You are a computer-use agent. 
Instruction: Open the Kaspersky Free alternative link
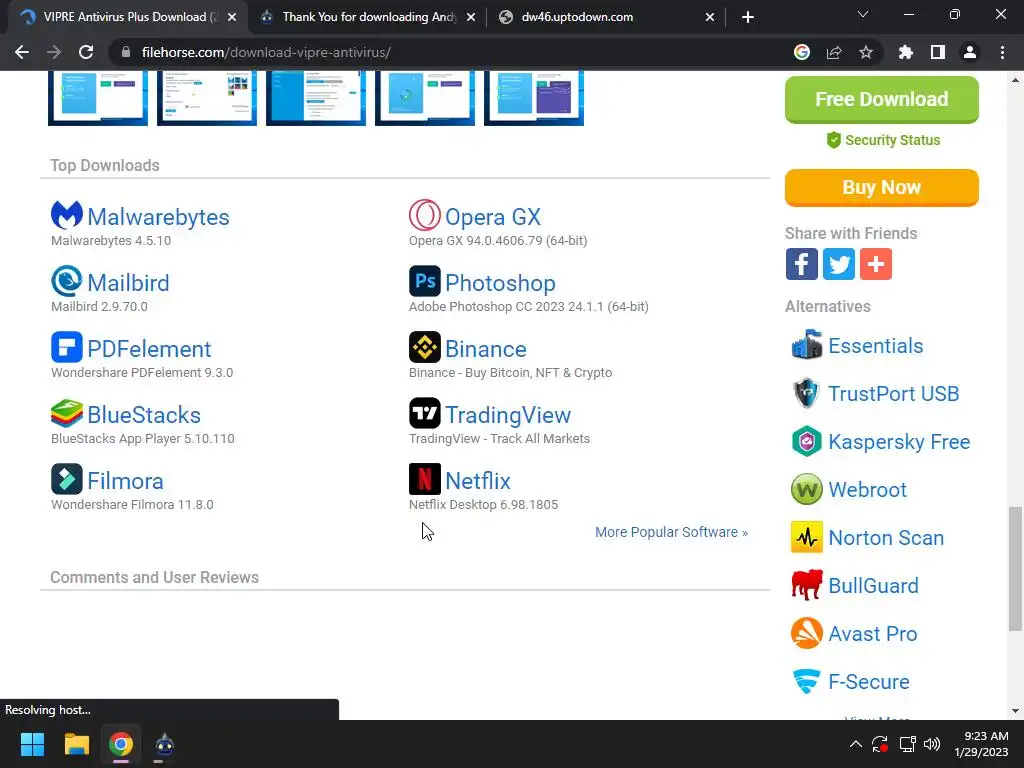899,441
